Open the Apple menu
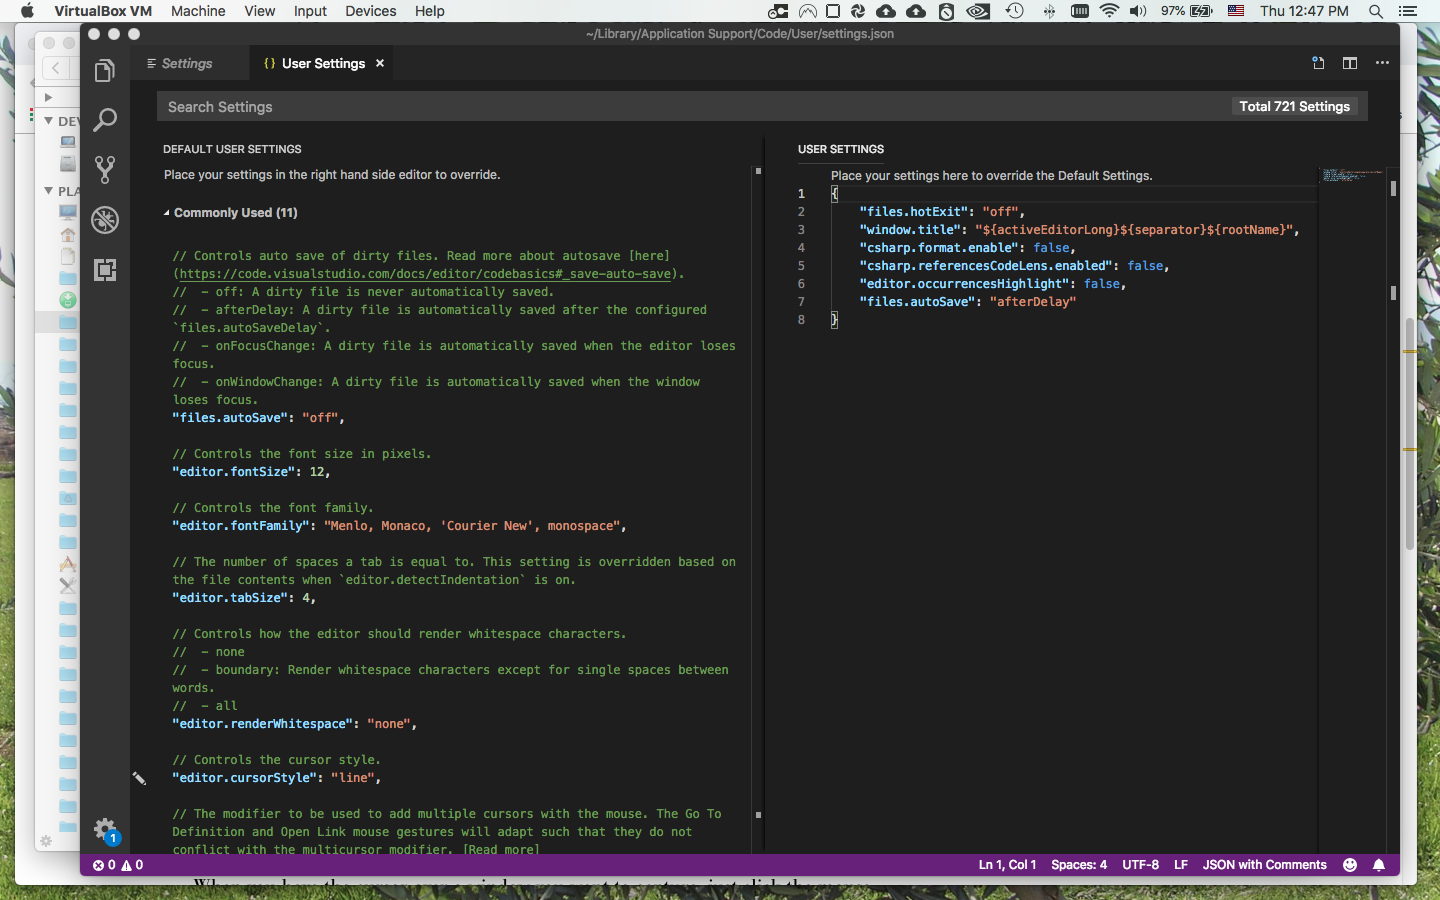Viewport: 1440px width, 900px height. point(27,11)
